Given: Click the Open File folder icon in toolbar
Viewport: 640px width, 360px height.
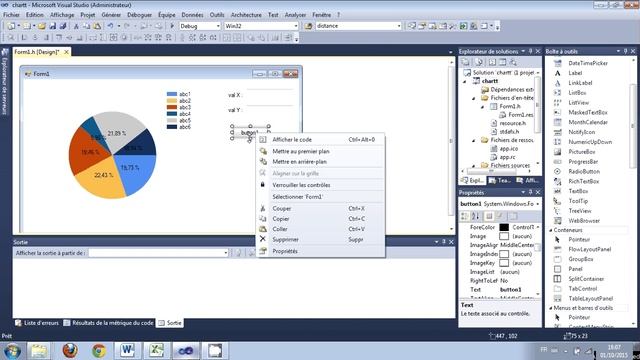Looking at the screenshot, I should 42,26.
